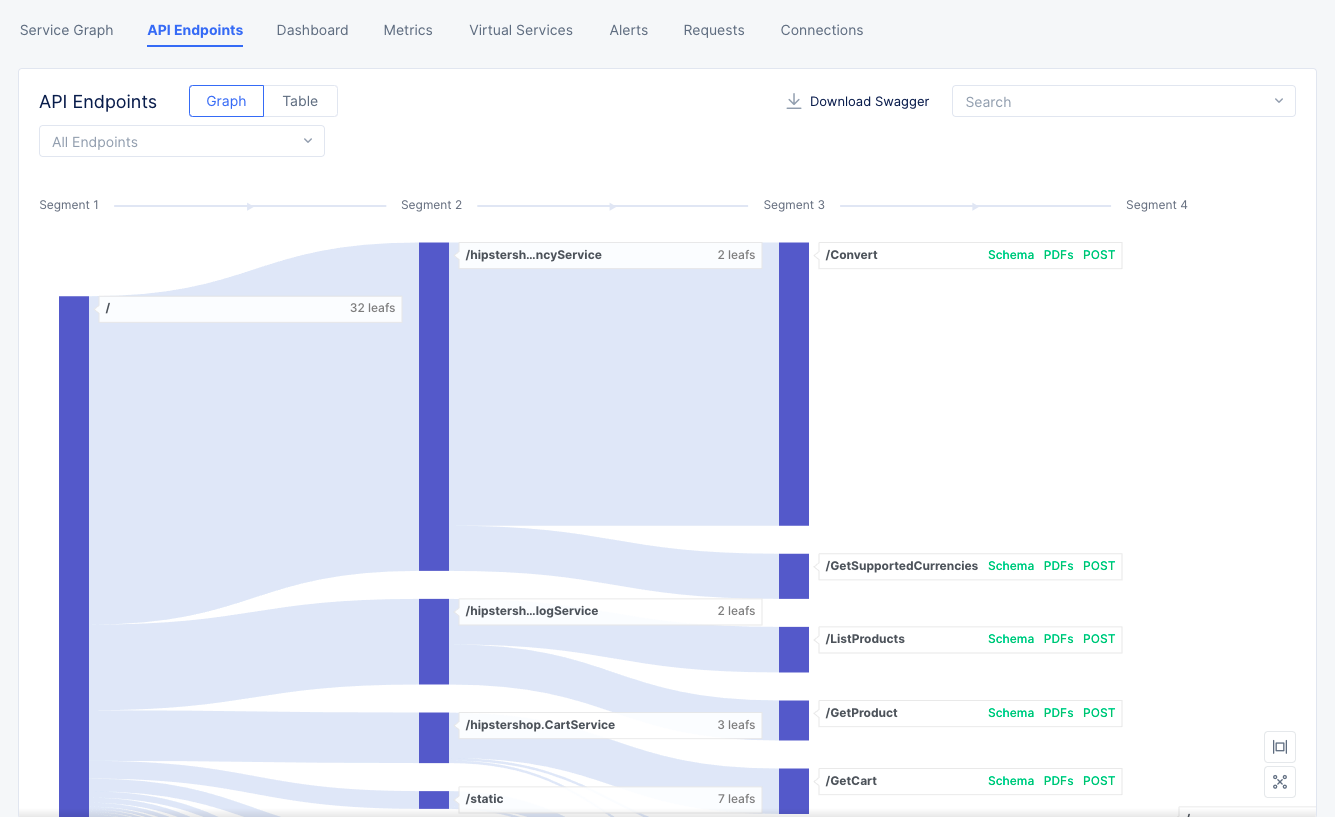The height and width of the screenshot is (817, 1335).
Task: Open Schema for the /Convert endpoint
Action: point(1010,254)
